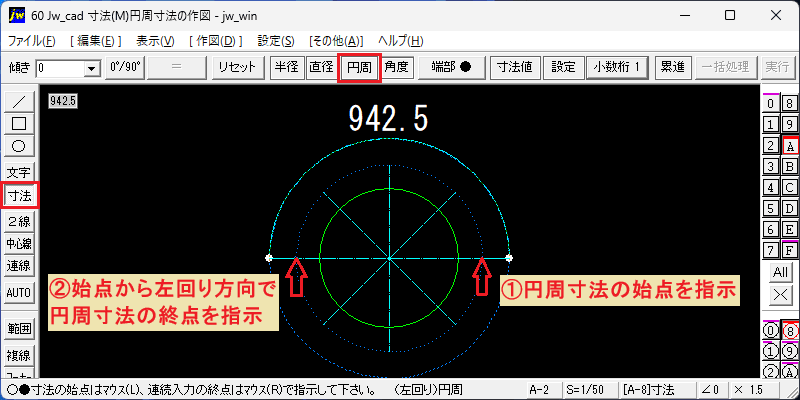Select layer group circle 0
Screen dimensions: 800x400
pyautogui.click(x=770, y=330)
